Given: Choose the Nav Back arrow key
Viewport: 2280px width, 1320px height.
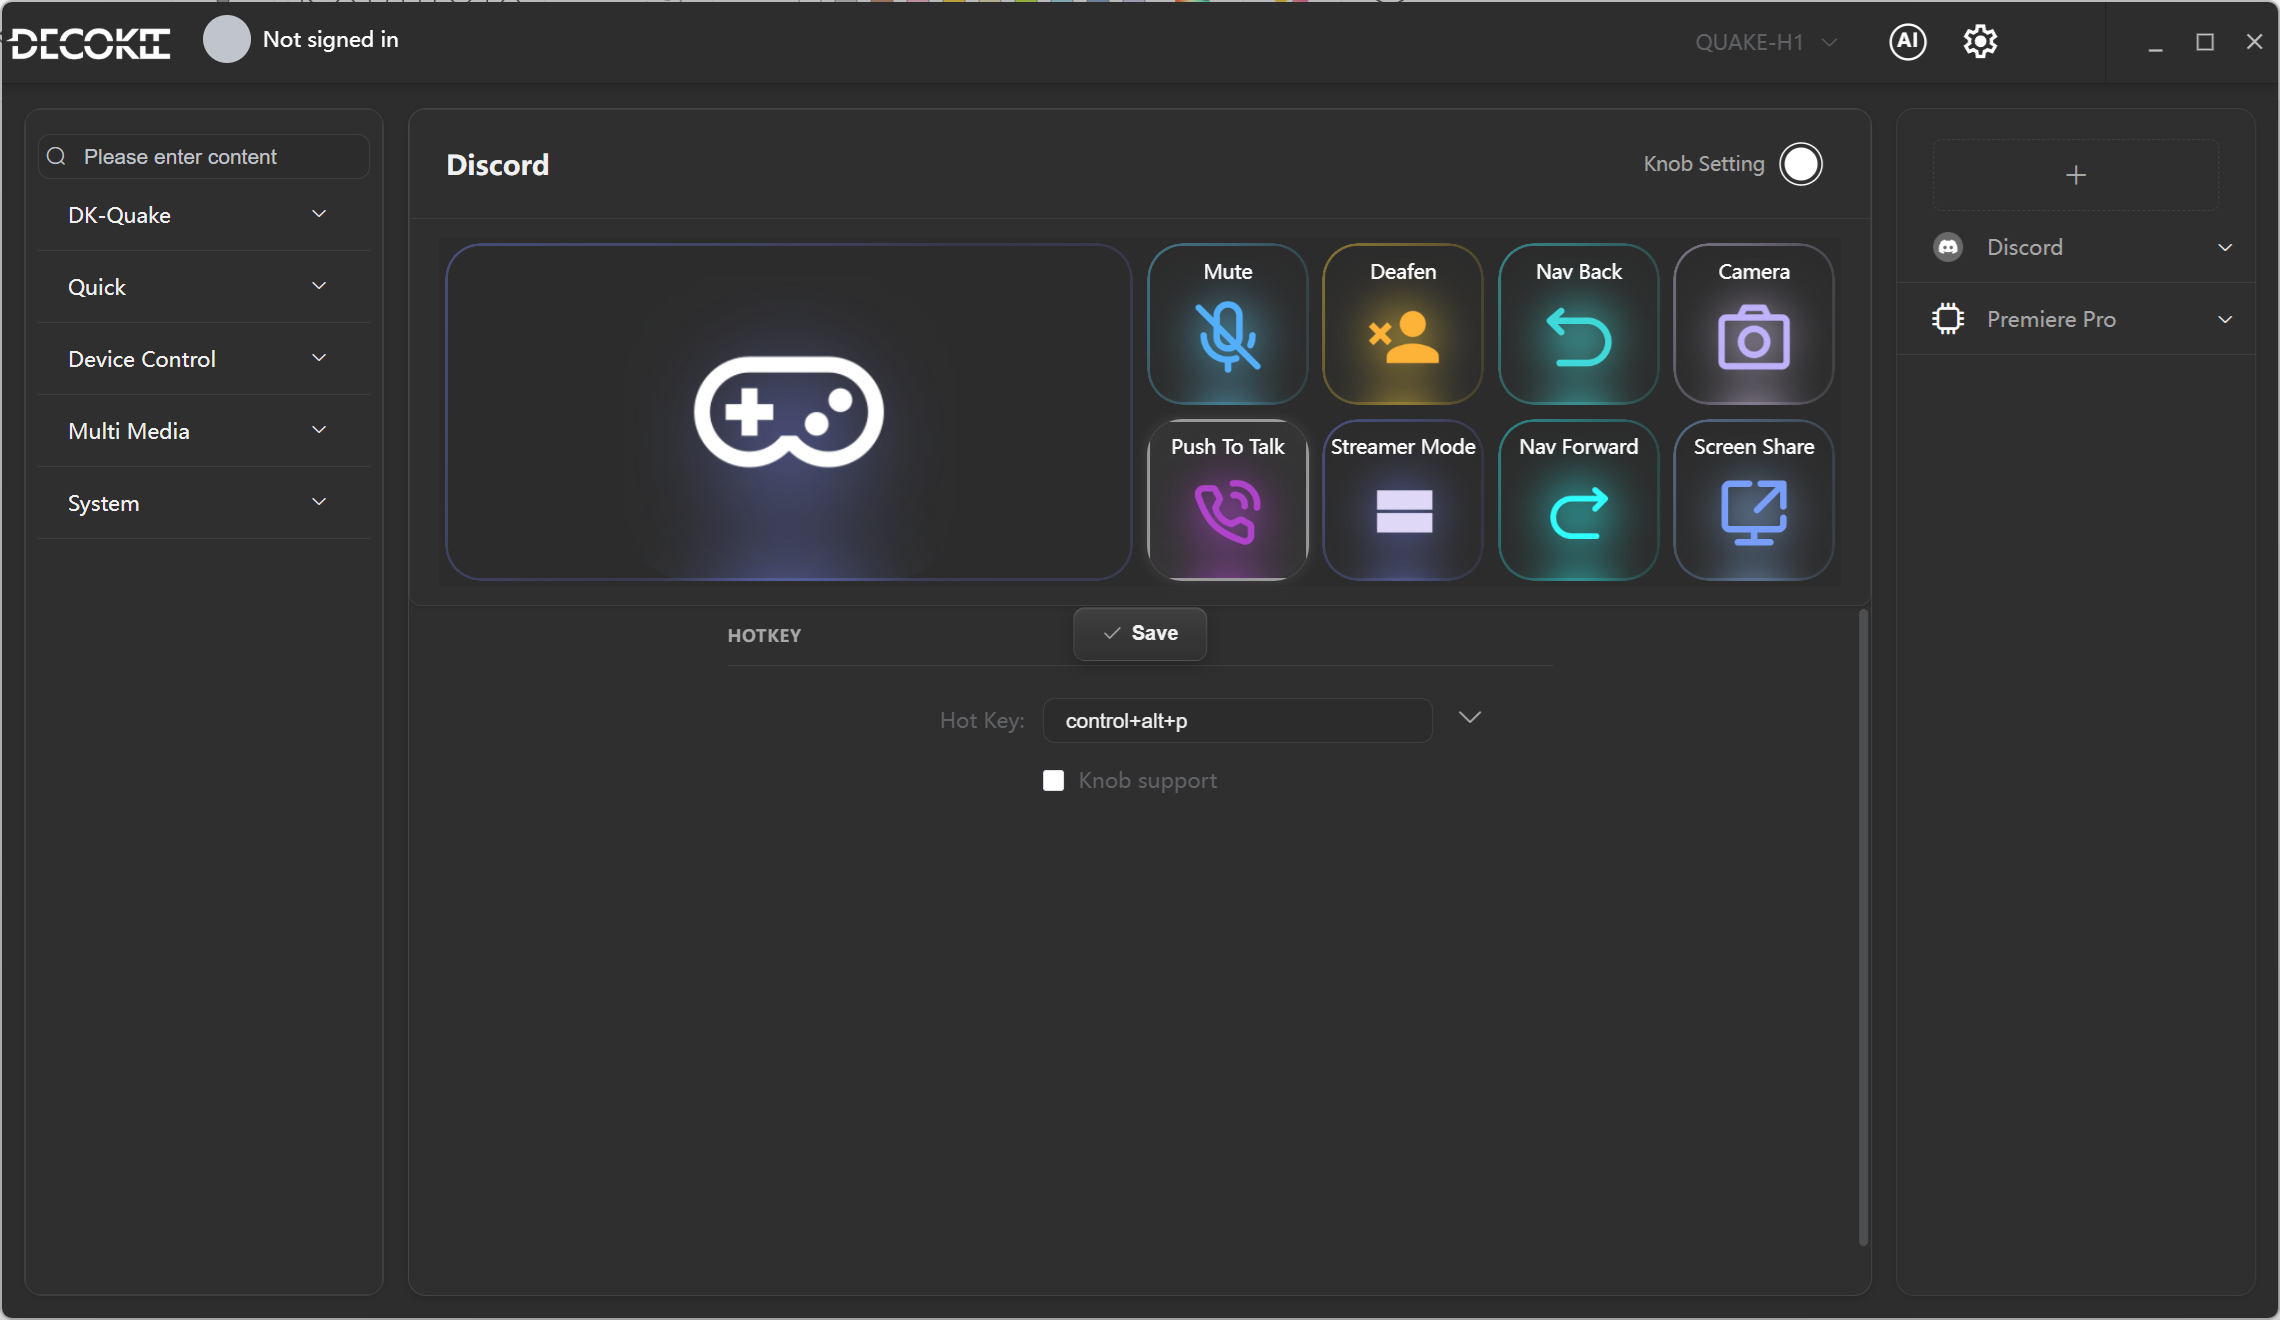Looking at the screenshot, I should 1579,324.
